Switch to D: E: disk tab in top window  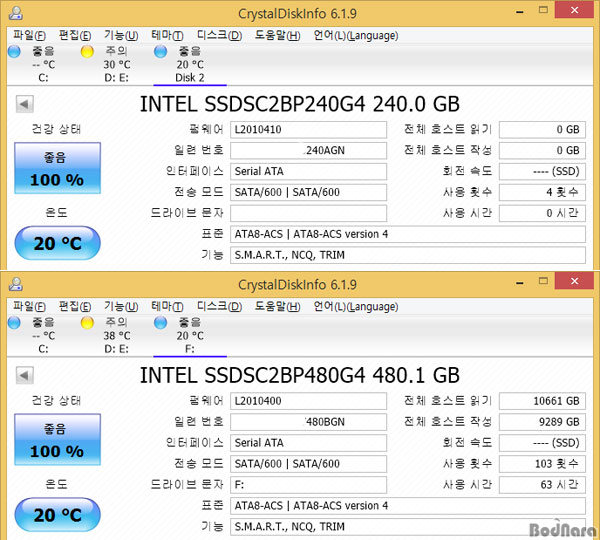117,64
